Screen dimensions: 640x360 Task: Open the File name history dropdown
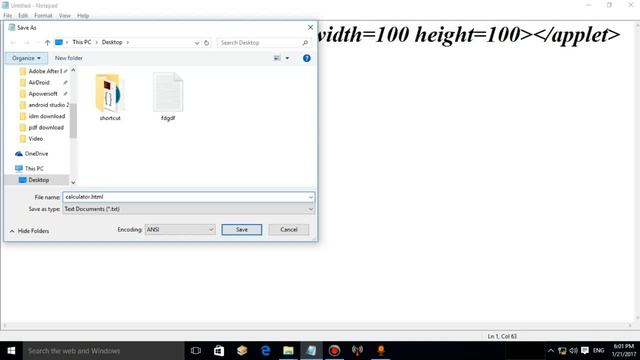pyautogui.click(x=311, y=197)
